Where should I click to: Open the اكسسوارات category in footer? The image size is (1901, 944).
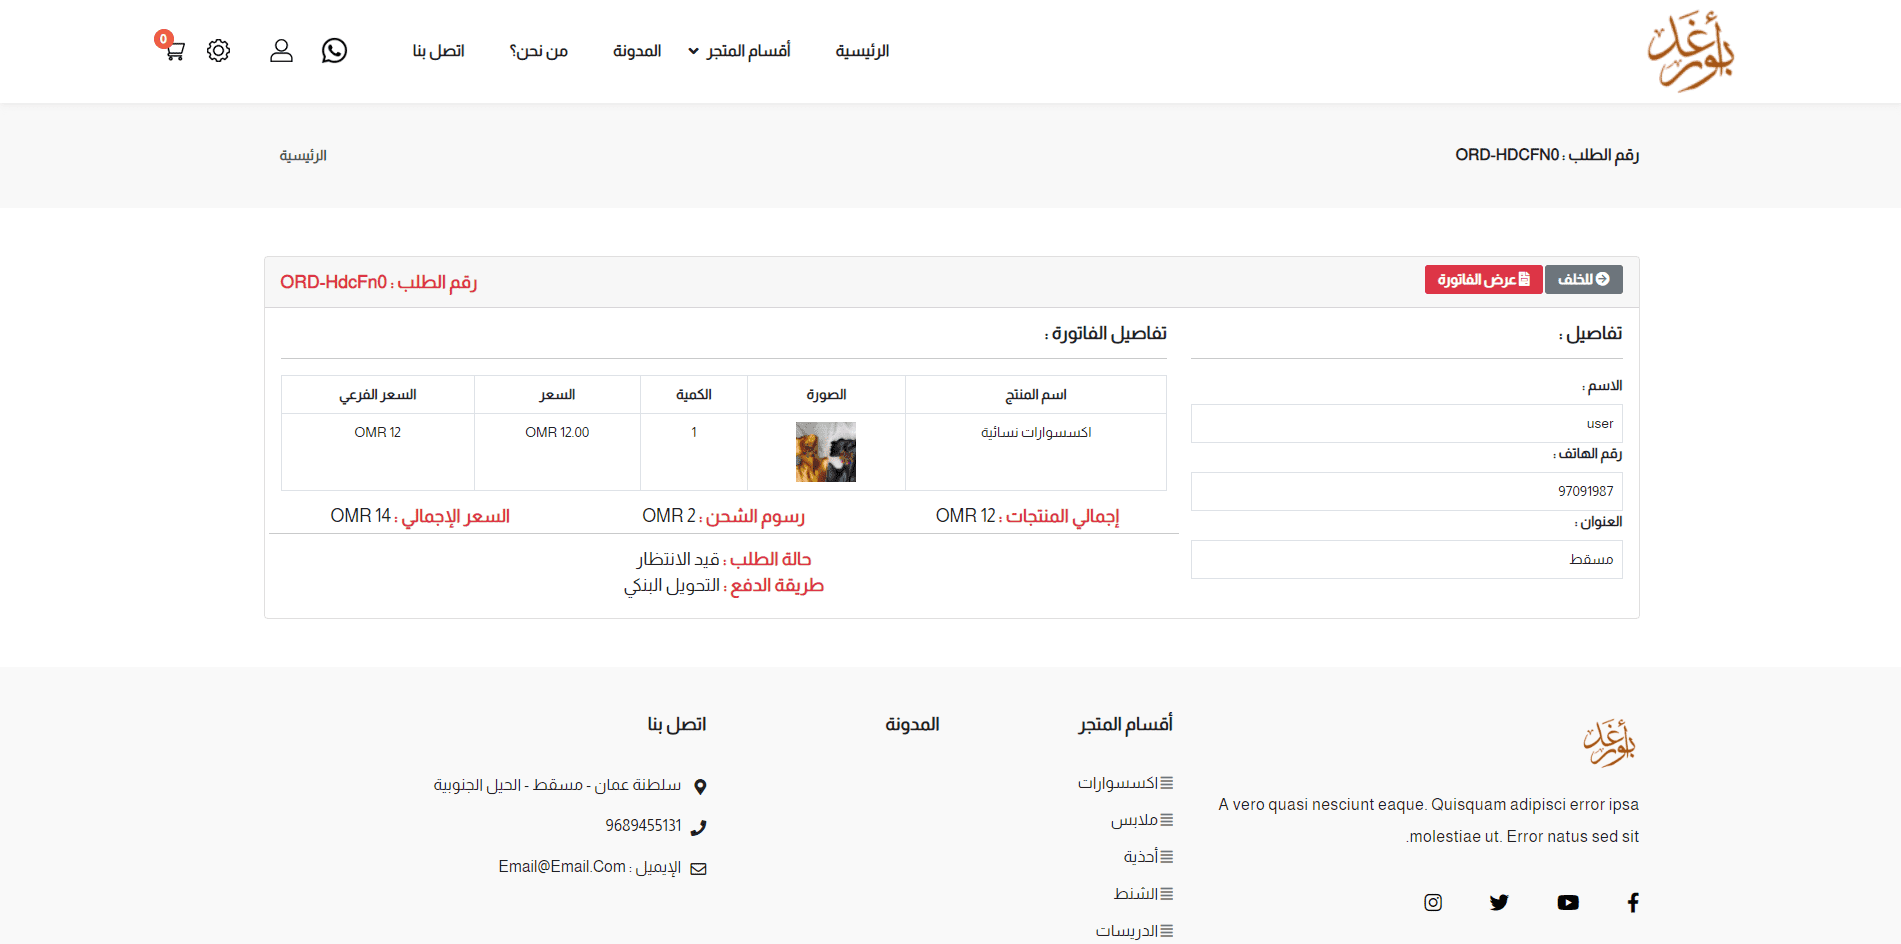click(x=1118, y=783)
